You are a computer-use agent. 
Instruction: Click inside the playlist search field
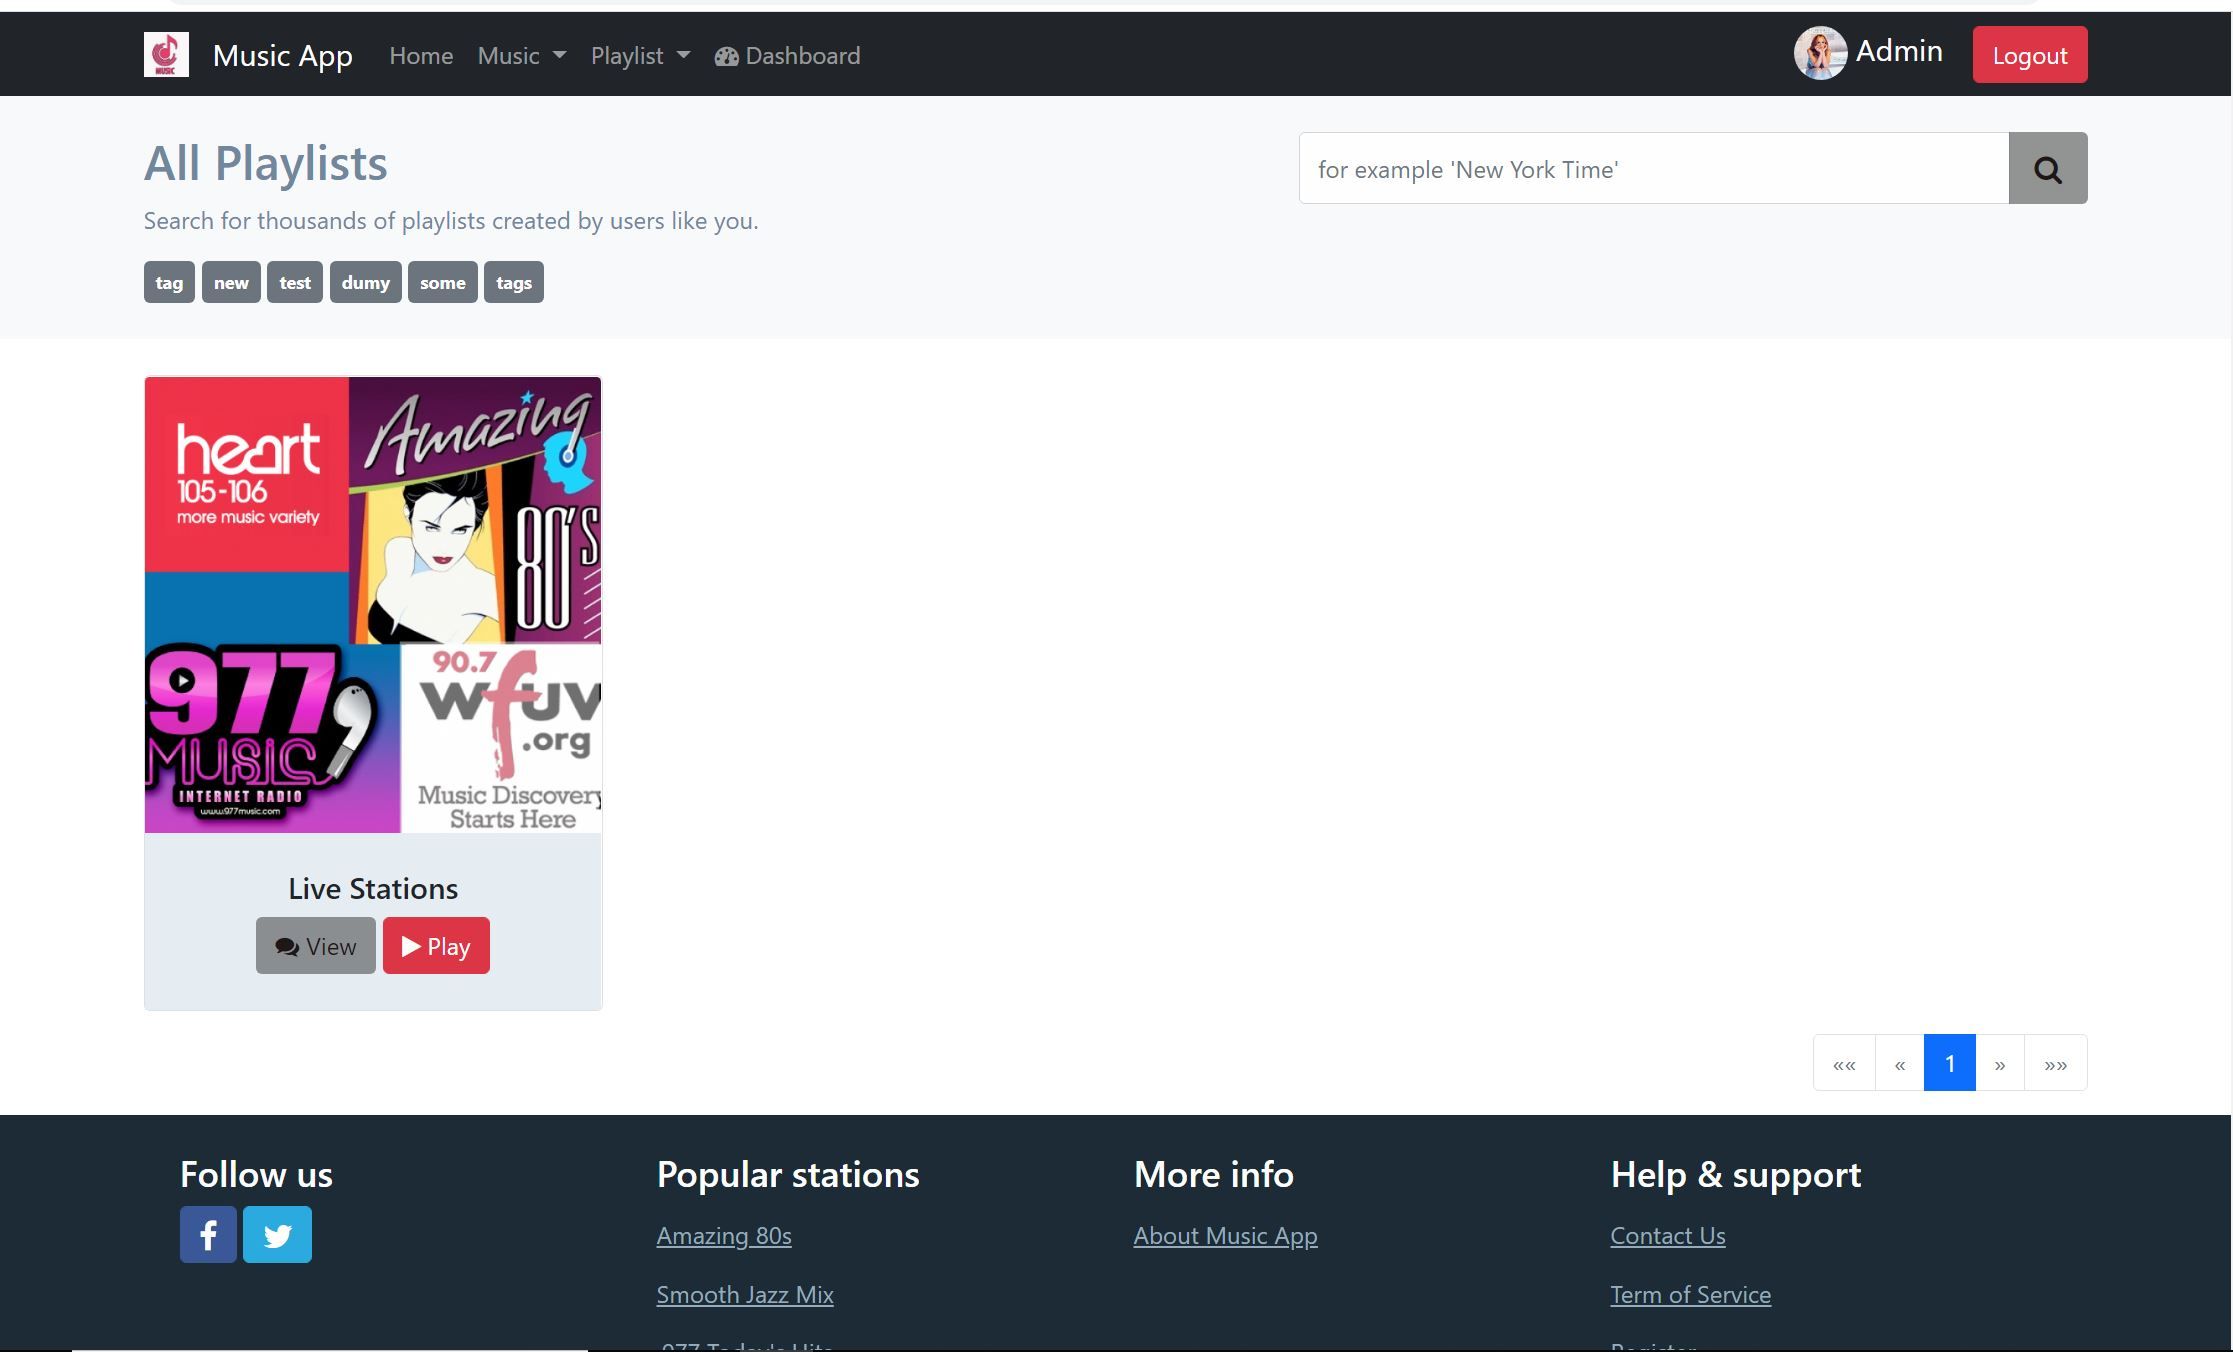click(1653, 169)
